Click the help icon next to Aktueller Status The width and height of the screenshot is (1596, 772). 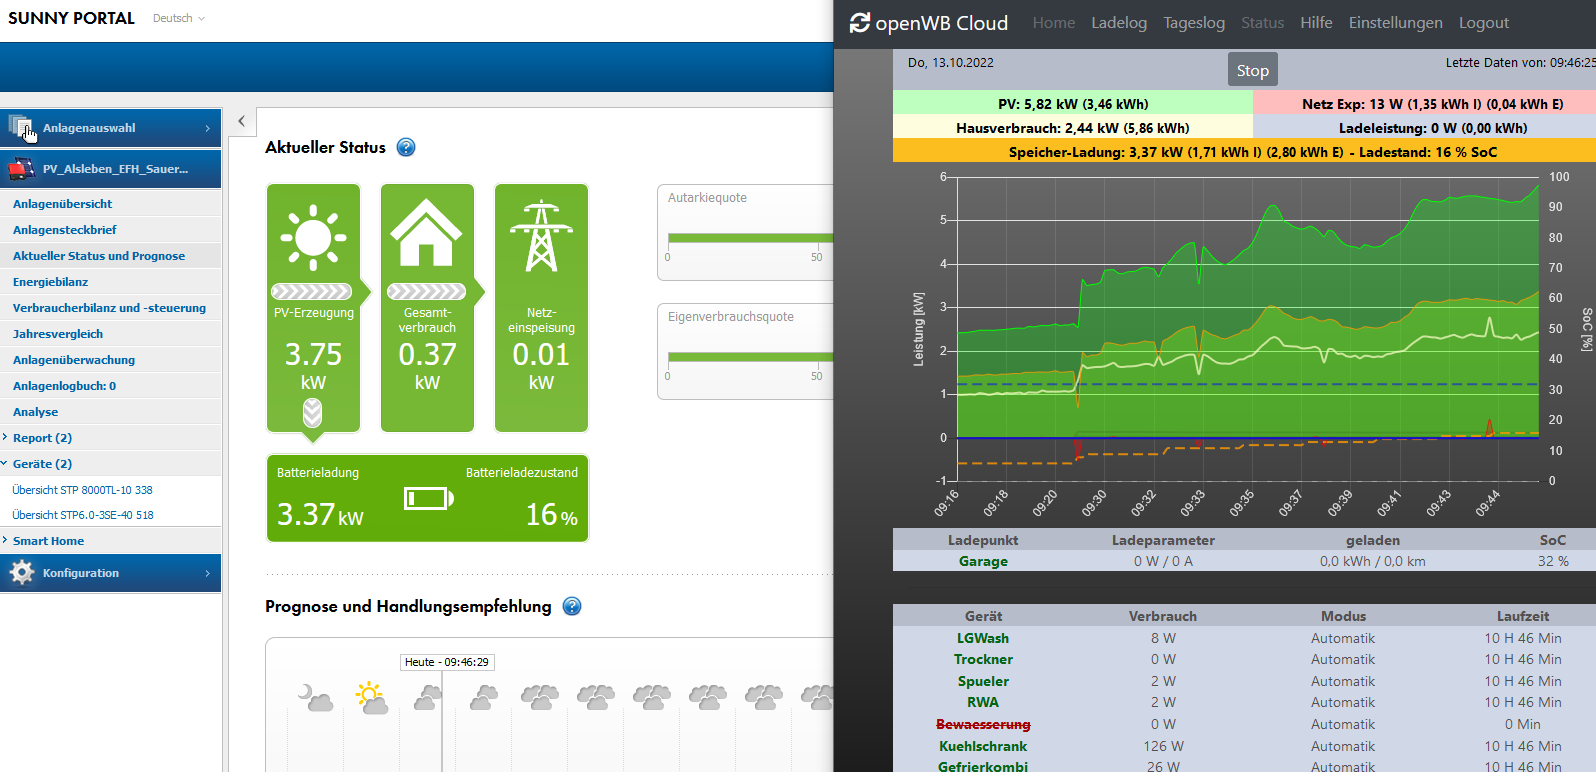tap(406, 148)
